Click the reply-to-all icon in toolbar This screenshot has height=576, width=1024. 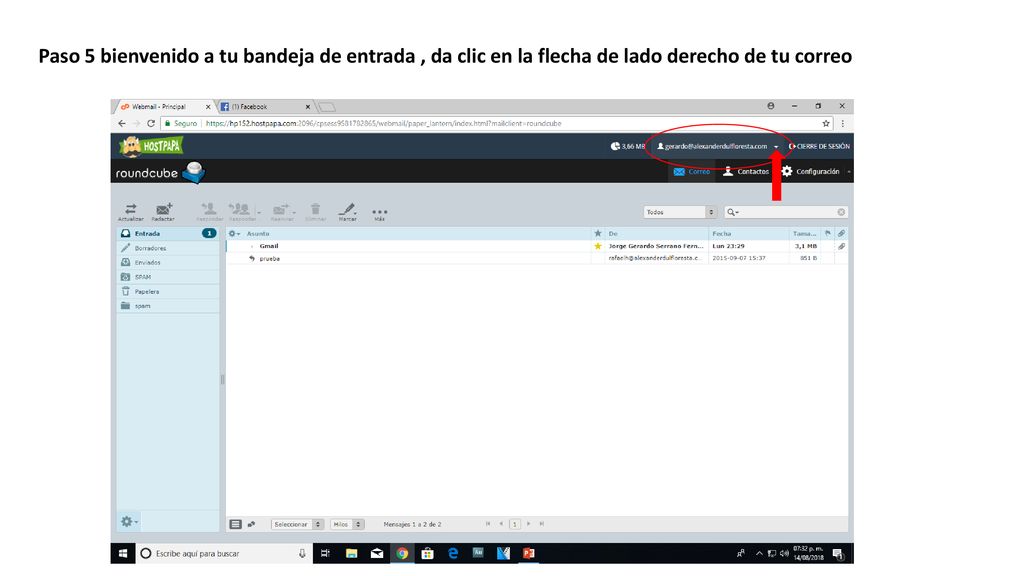[241, 211]
